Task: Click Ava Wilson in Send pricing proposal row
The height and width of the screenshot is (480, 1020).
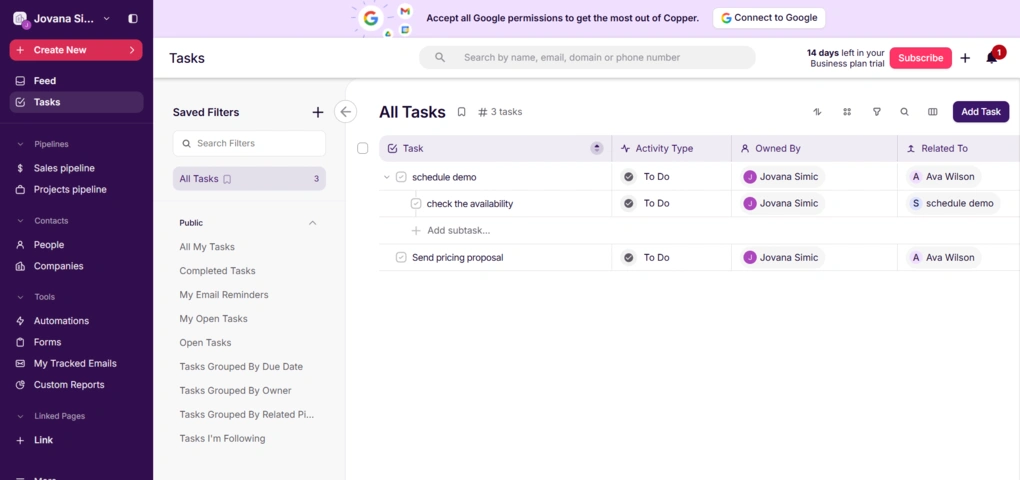Action: (943, 258)
